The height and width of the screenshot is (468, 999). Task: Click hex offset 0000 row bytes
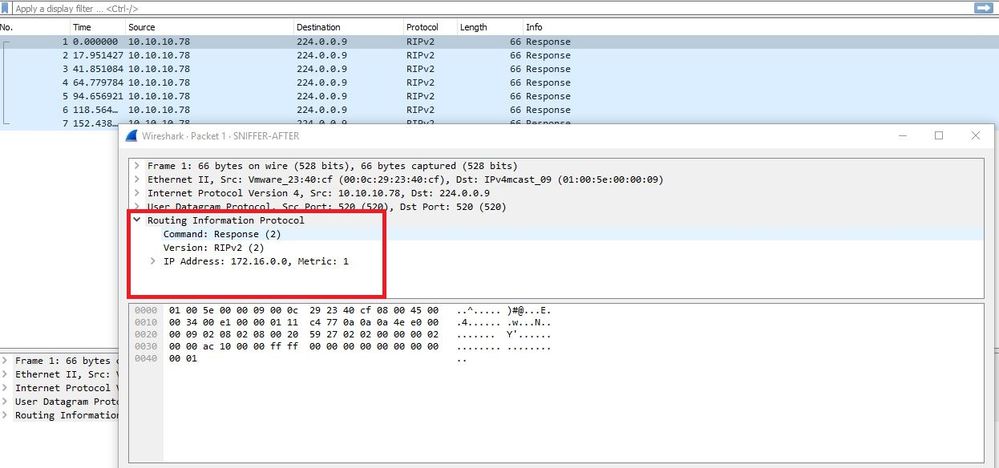click(x=304, y=311)
